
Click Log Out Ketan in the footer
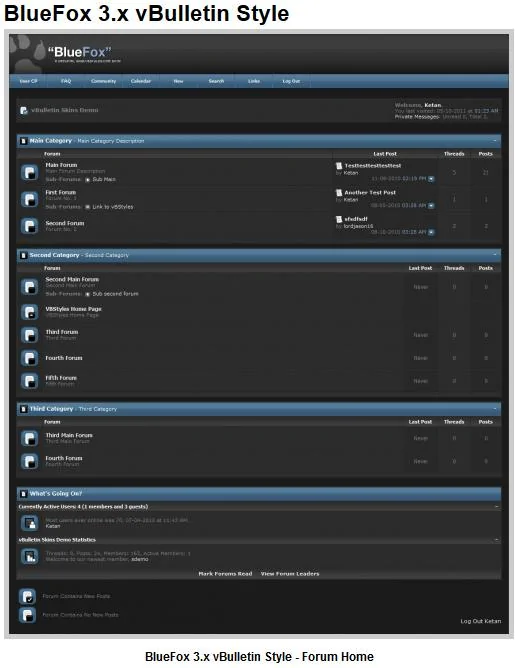pyautogui.click(x=480, y=621)
